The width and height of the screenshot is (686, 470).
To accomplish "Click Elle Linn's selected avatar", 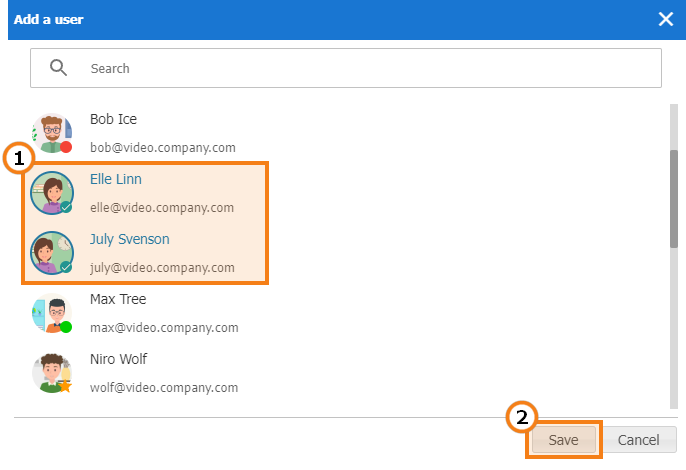I will (x=52, y=193).
